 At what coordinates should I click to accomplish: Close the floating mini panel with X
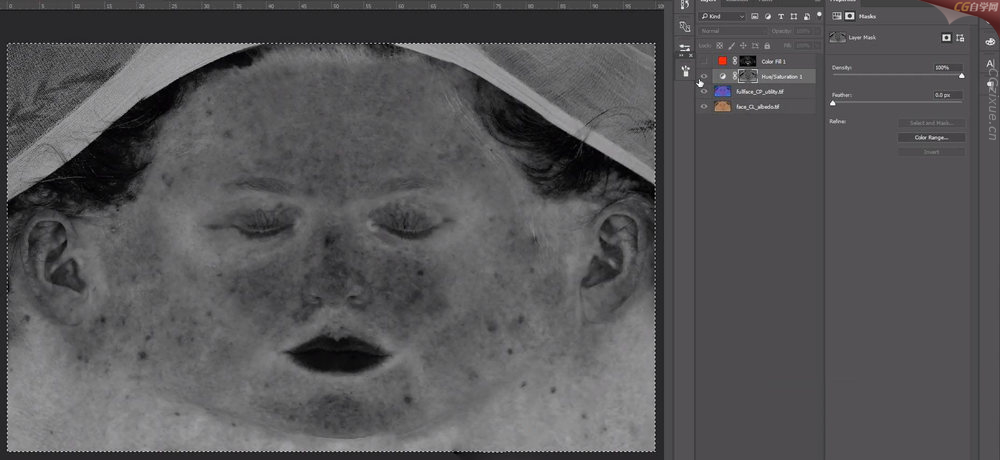(x=691, y=56)
